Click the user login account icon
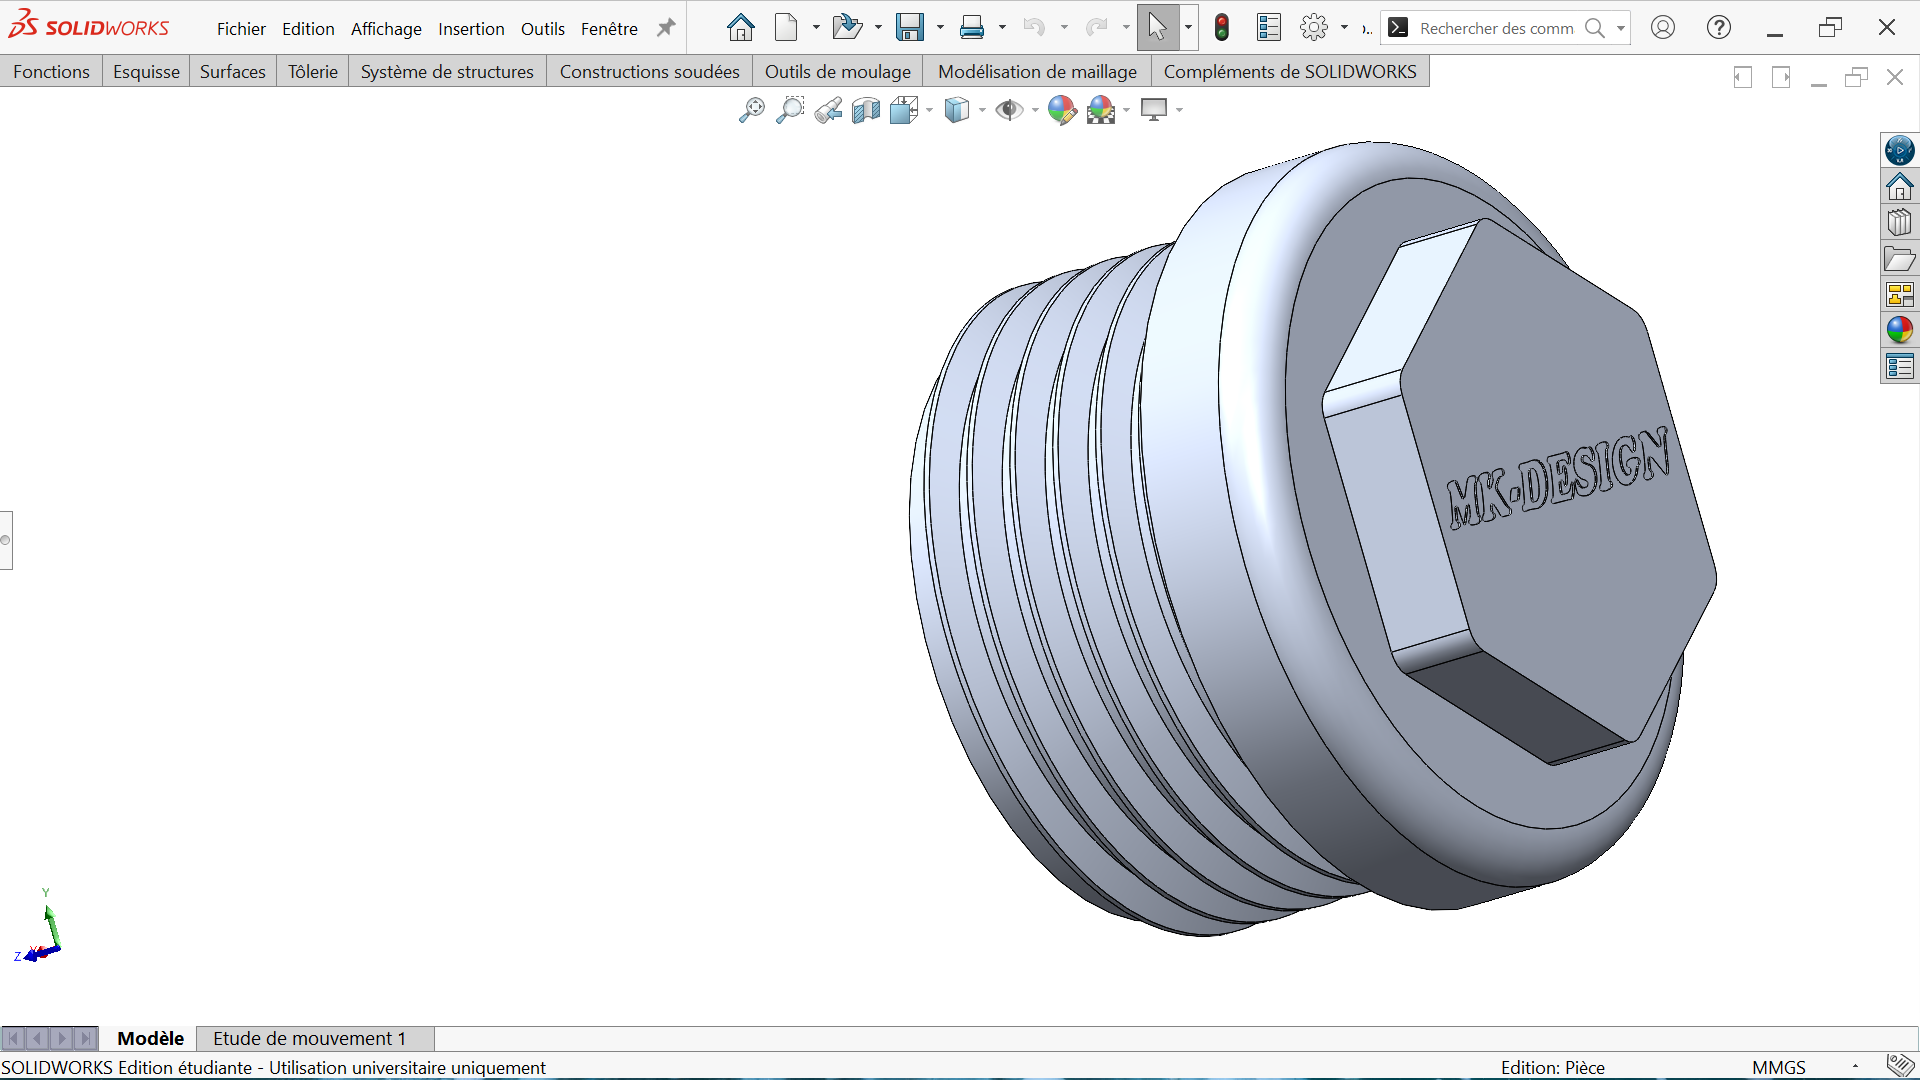 click(1663, 28)
